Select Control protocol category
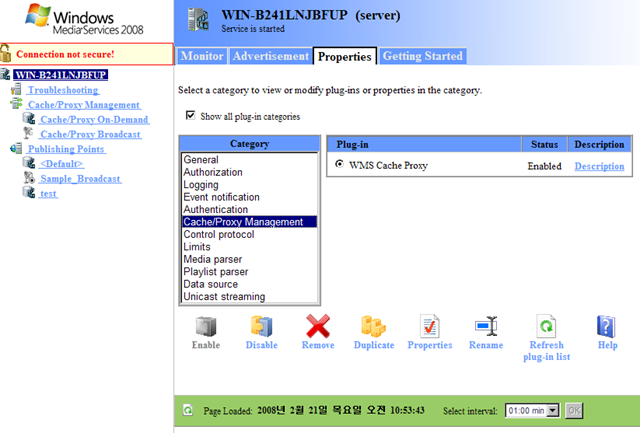 [x=249, y=234]
